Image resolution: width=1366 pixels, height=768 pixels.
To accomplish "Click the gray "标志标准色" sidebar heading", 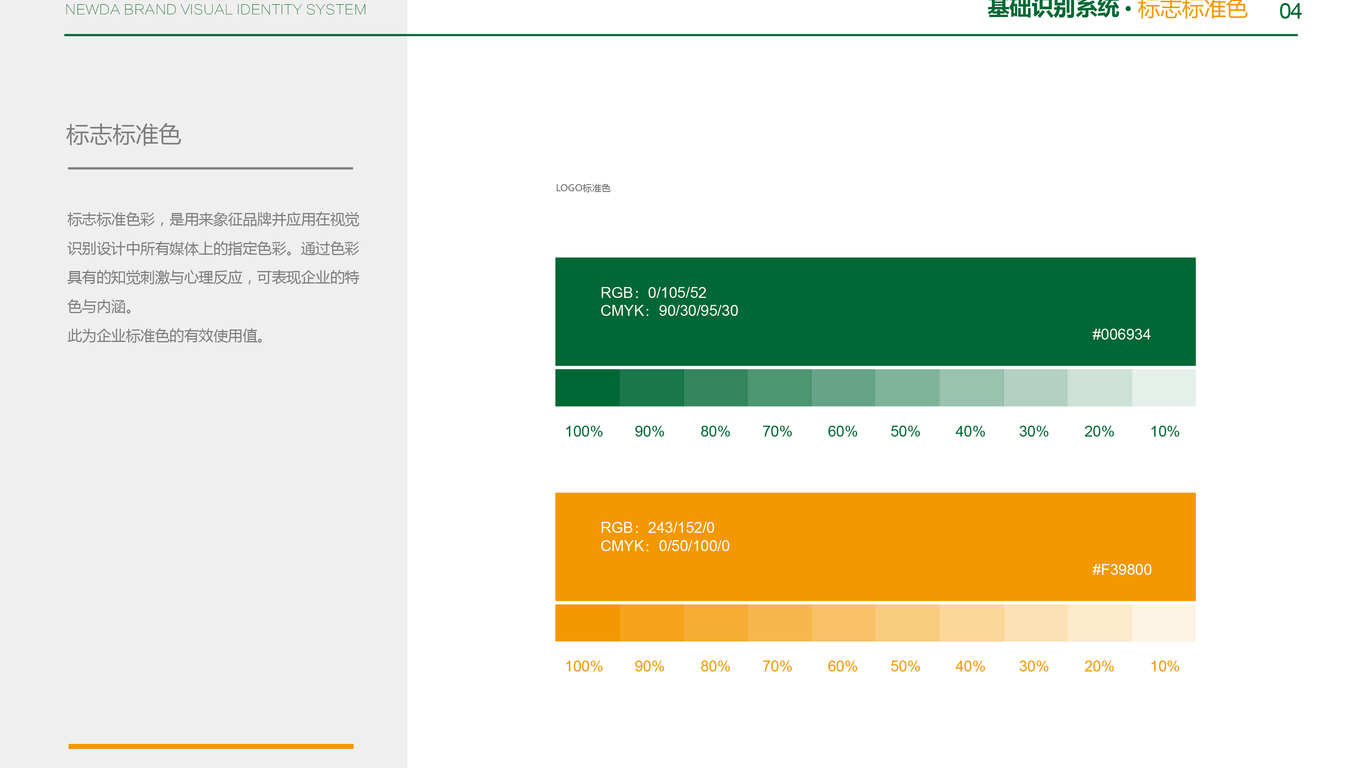I will (x=123, y=135).
